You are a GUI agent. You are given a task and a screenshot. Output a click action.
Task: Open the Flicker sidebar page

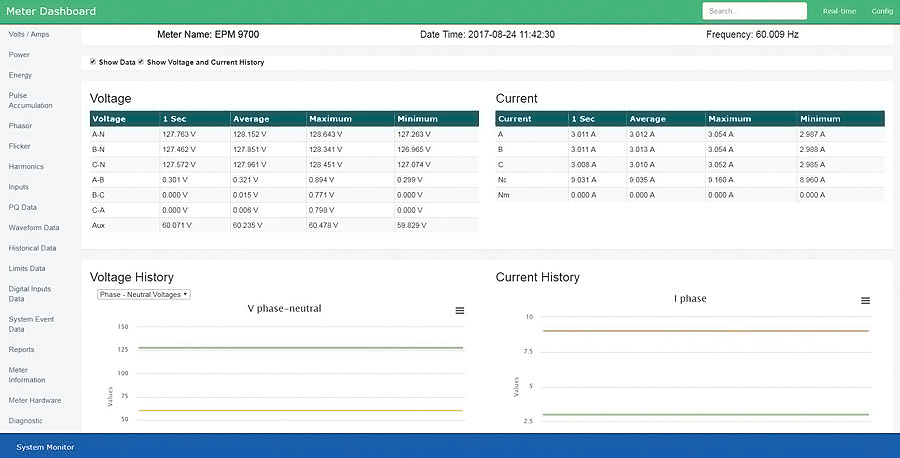click(x=20, y=146)
